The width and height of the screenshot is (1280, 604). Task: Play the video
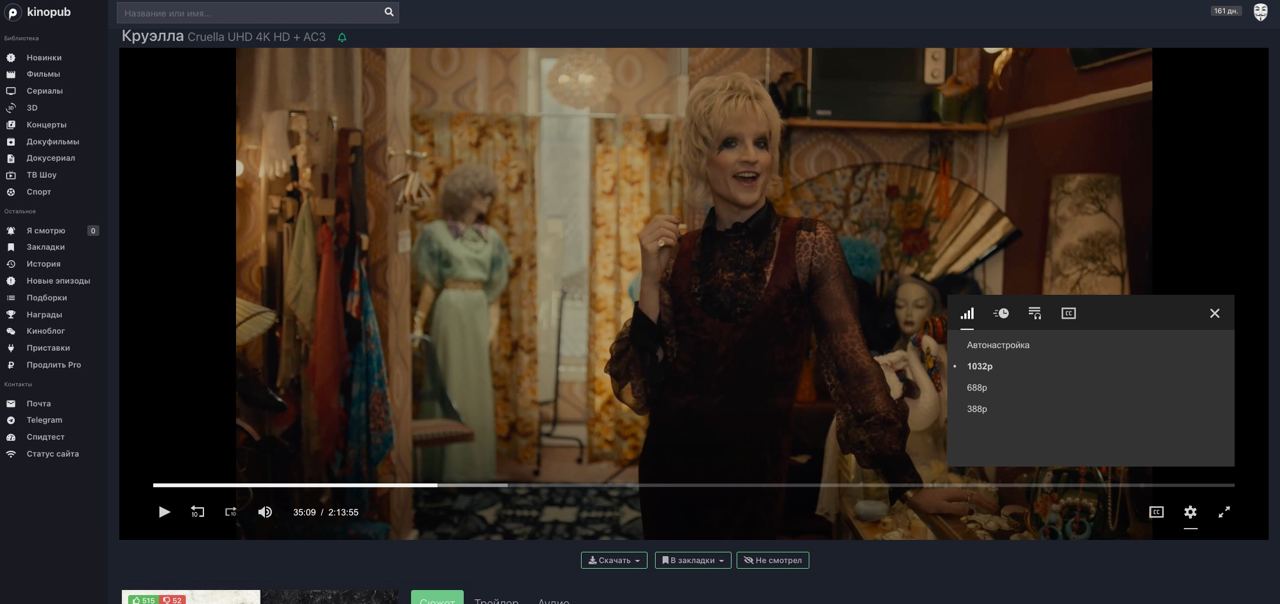(164, 512)
